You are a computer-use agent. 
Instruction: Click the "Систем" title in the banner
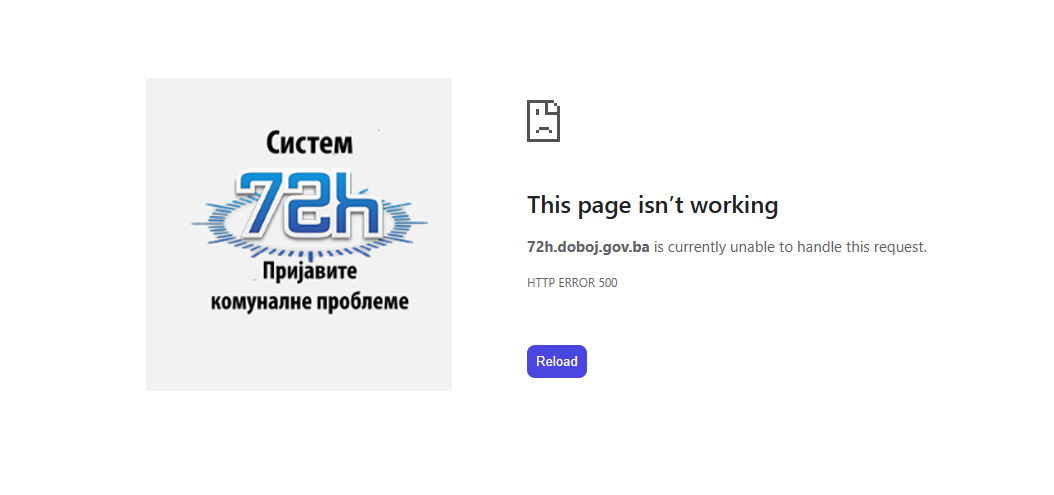coord(309,143)
